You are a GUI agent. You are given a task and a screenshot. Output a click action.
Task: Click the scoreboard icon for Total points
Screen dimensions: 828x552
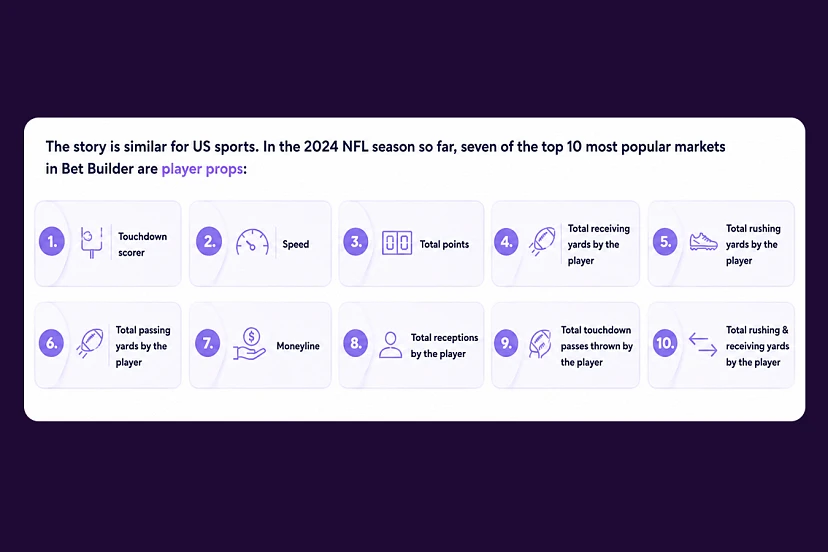(397, 243)
